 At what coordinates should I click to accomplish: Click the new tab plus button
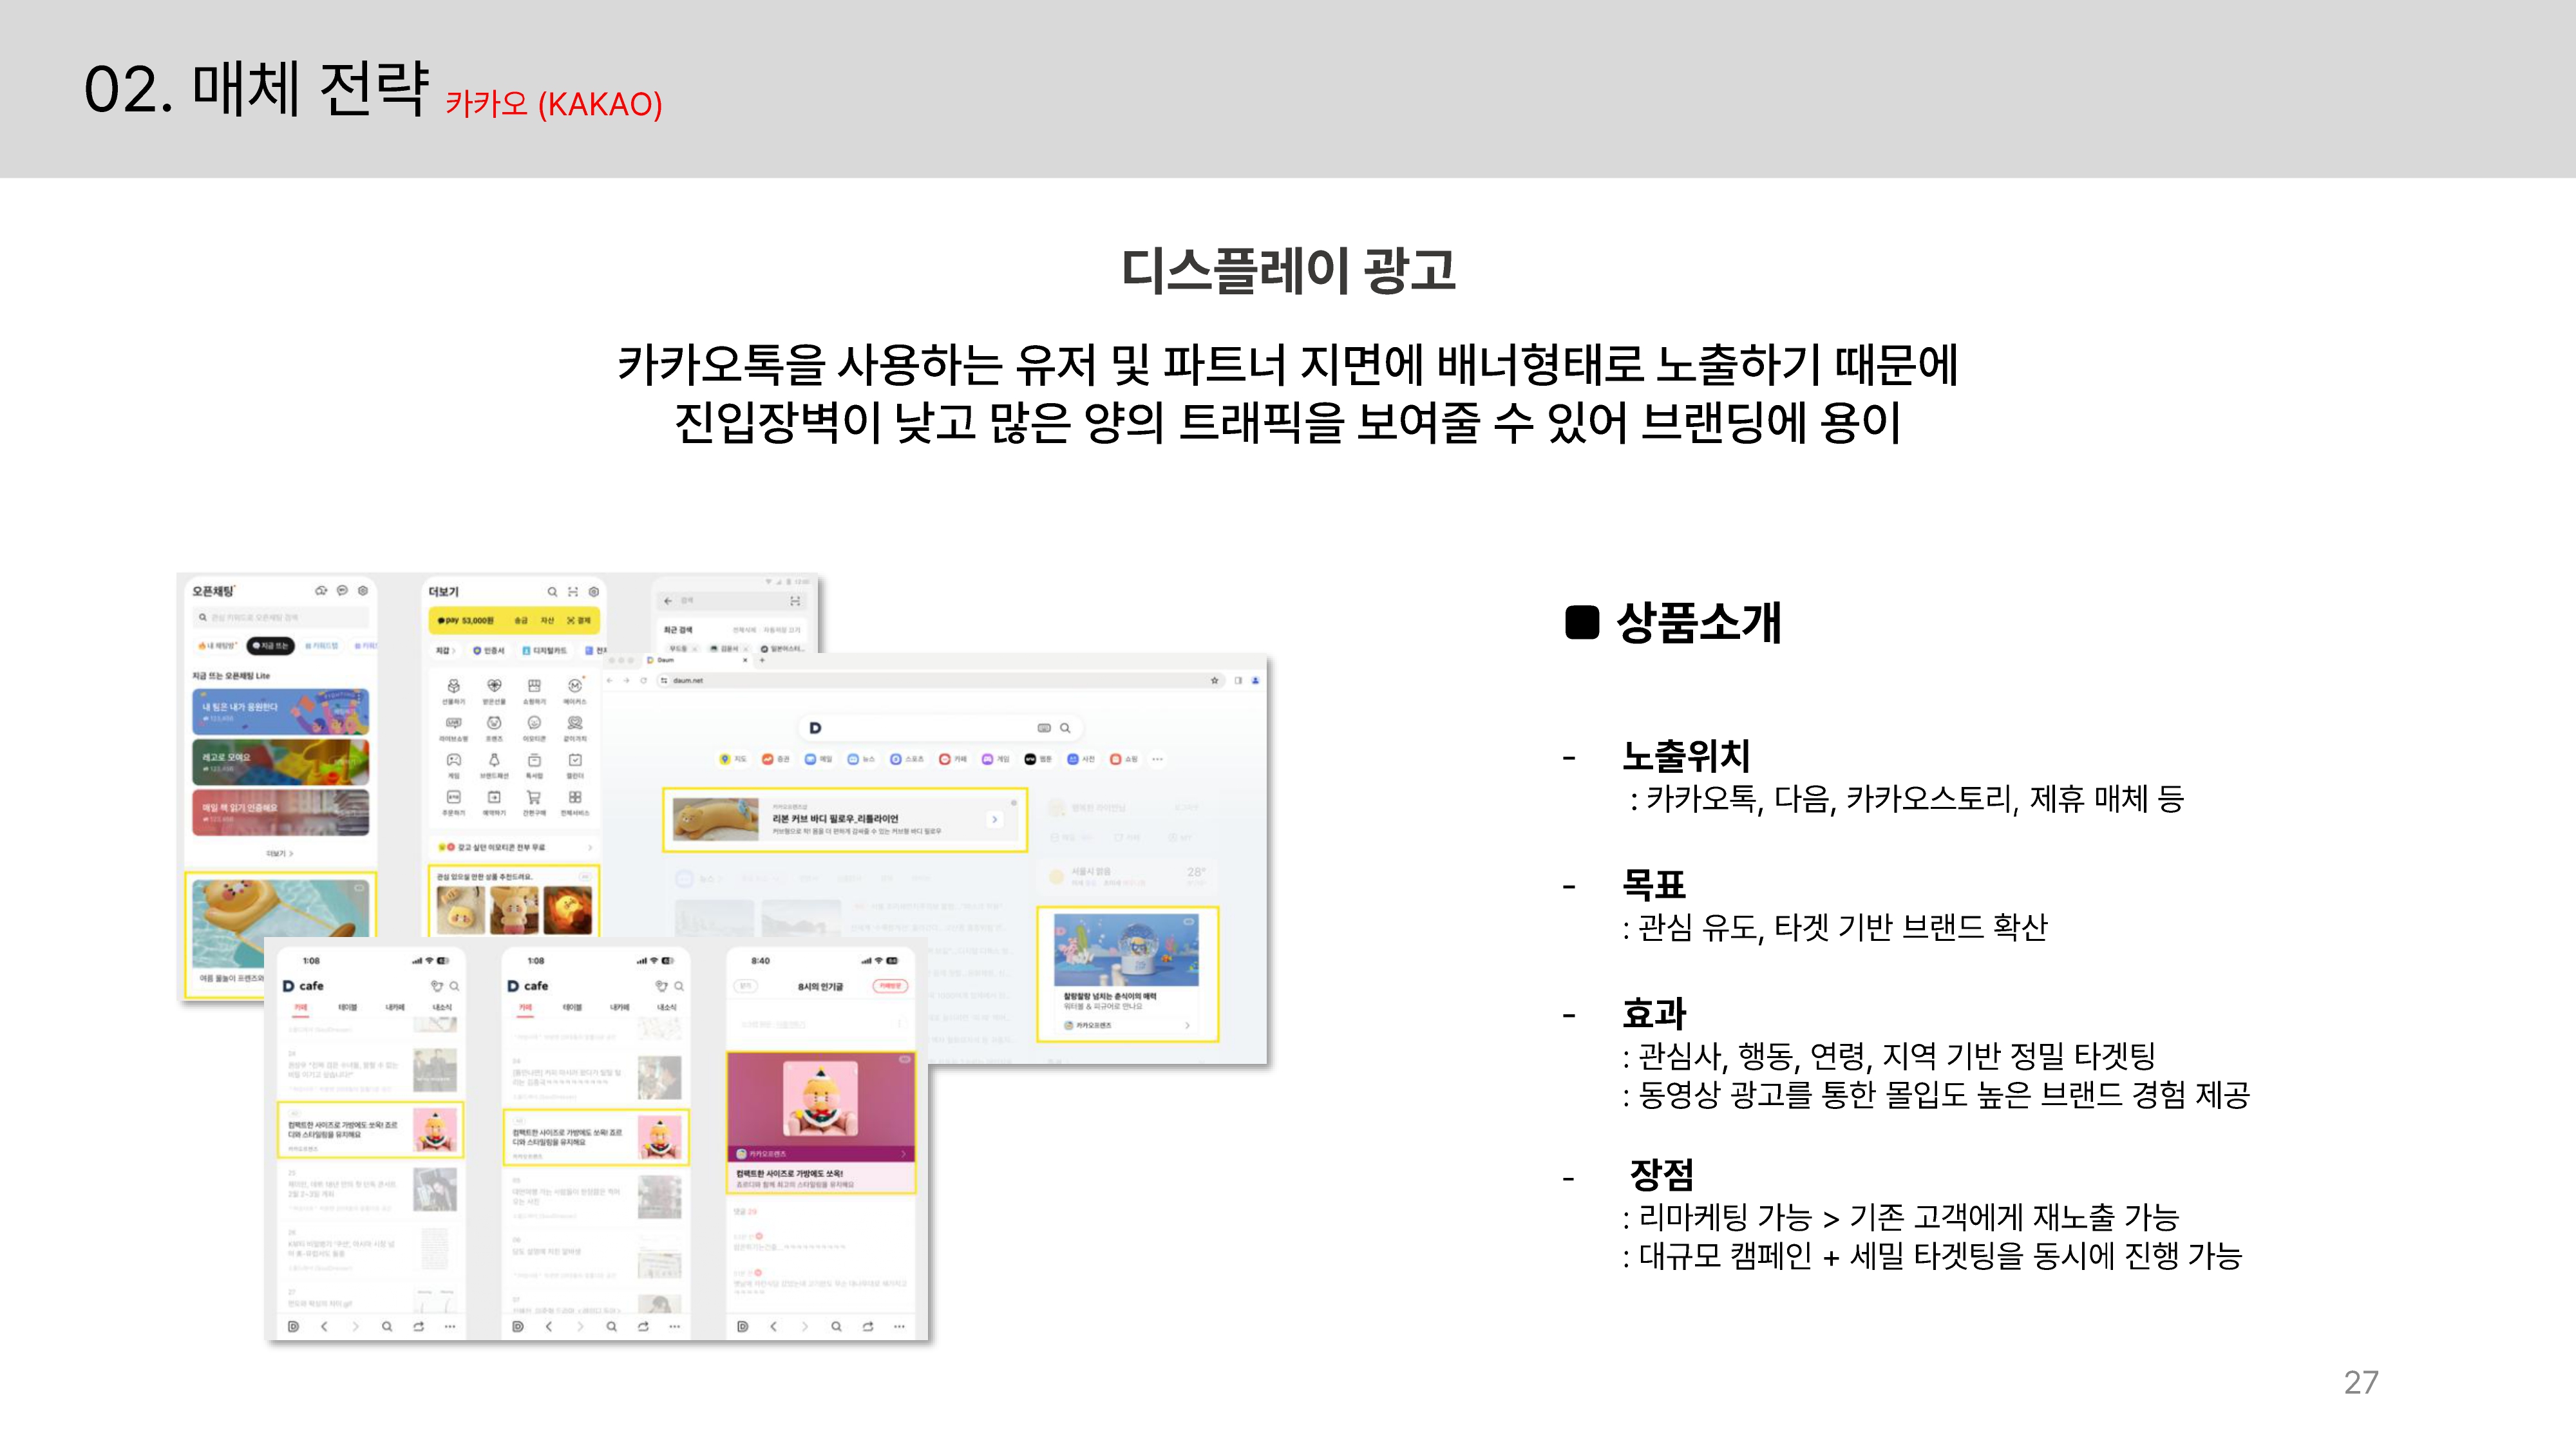coord(762,660)
